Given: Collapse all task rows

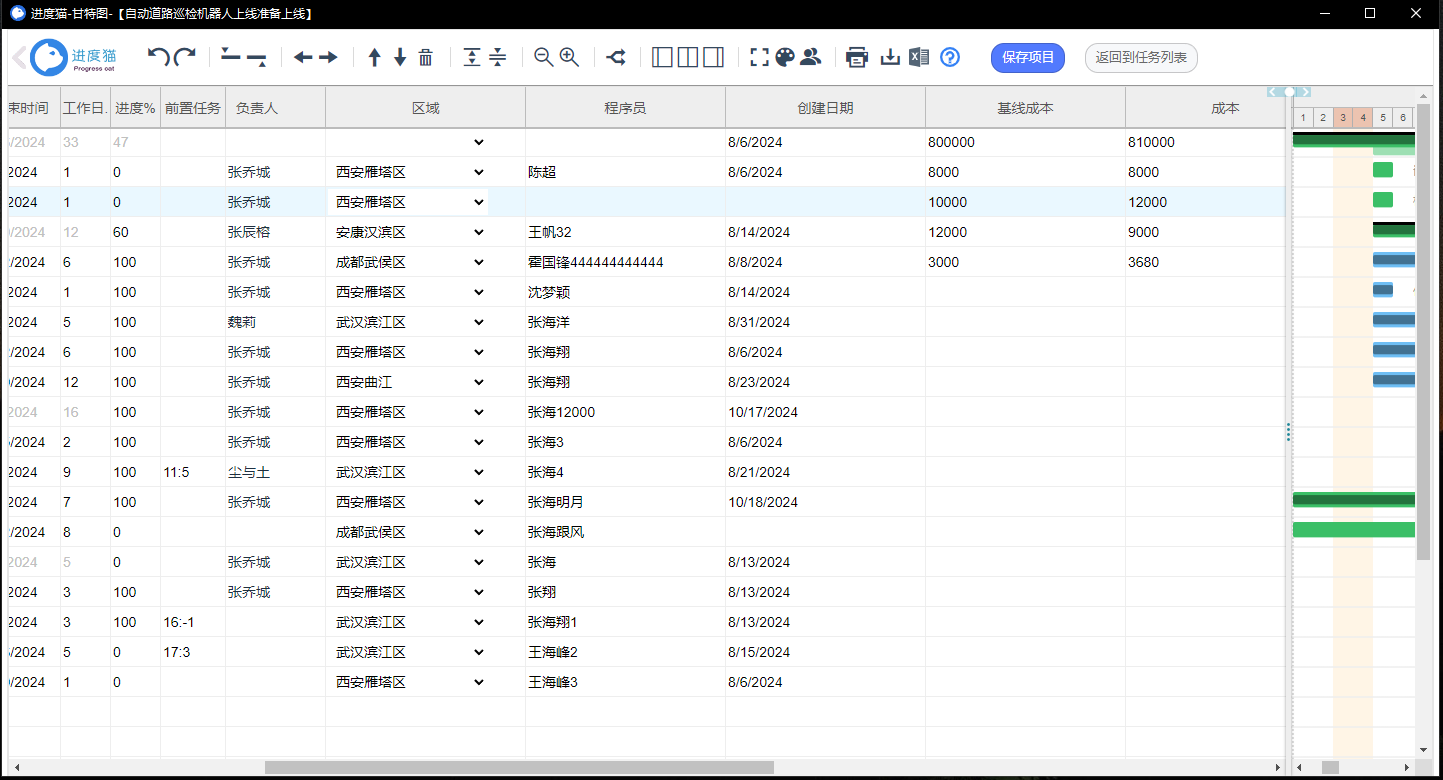Looking at the screenshot, I should coord(498,58).
